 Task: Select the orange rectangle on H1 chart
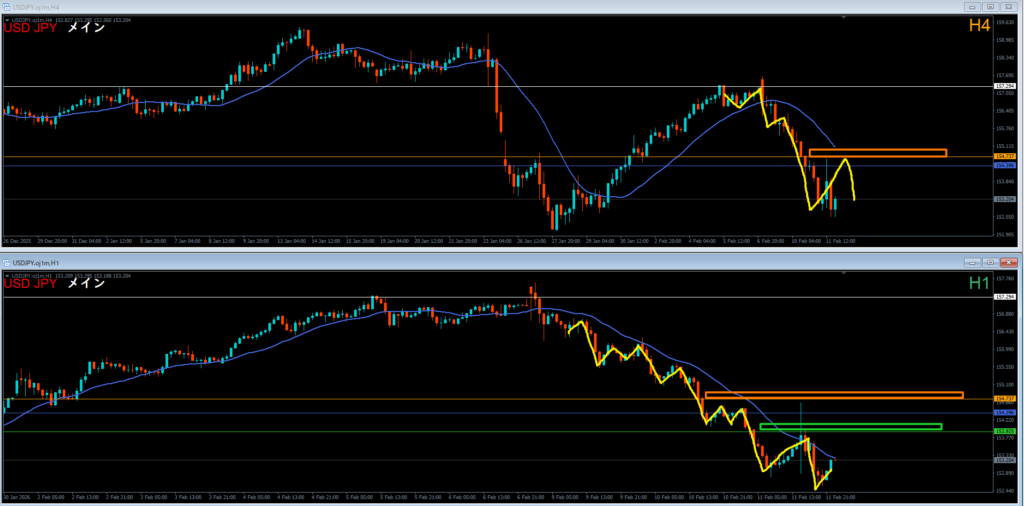833,395
